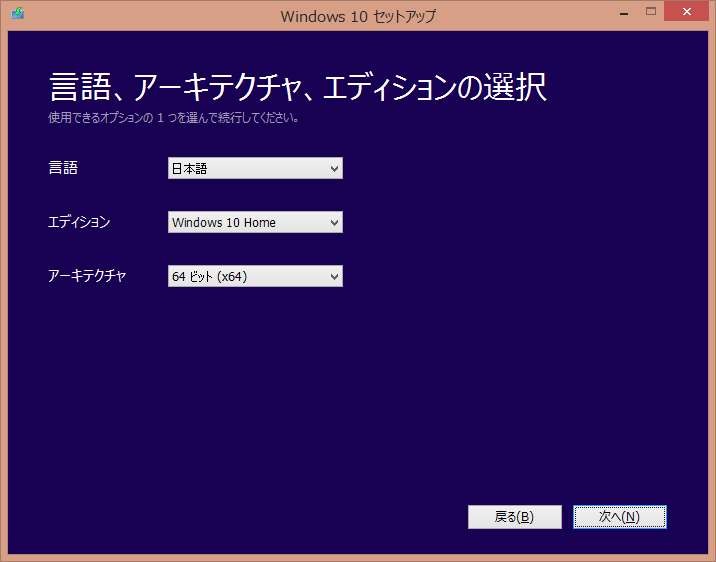Click the Windows 10 setup icon in title bar
Screen dimensions: 716x562
[17, 13]
